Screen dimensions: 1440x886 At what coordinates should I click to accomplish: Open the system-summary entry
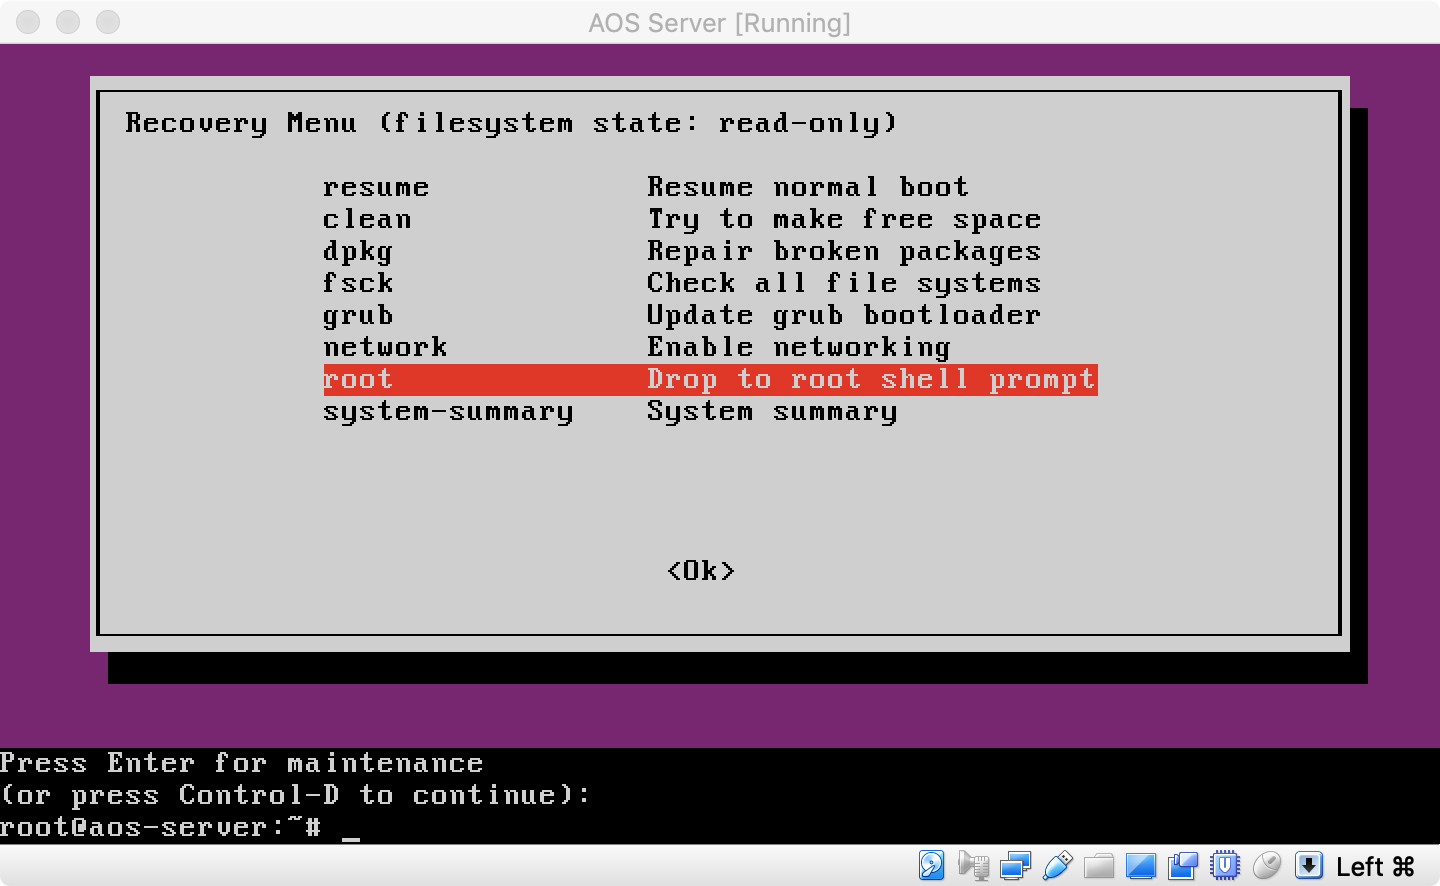[x=447, y=411]
